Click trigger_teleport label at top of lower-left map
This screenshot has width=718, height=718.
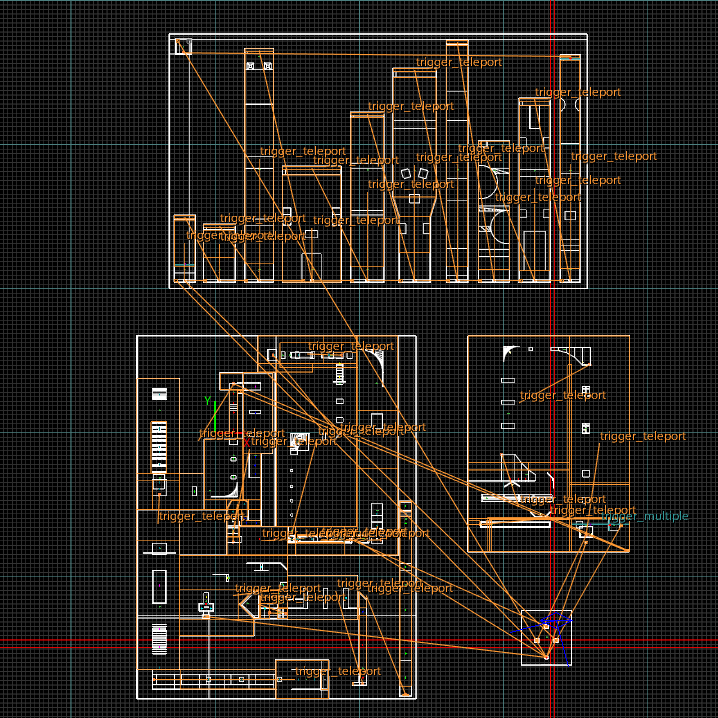(351, 346)
